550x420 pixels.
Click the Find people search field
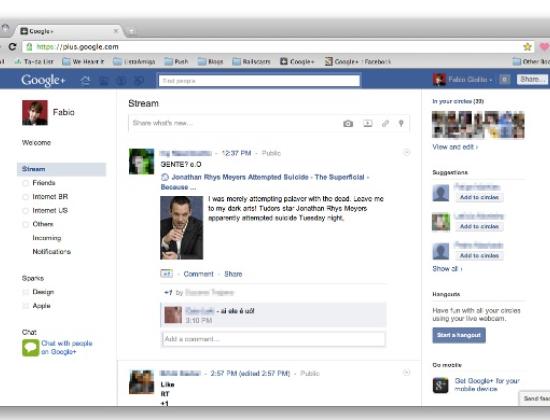point(259,81)
